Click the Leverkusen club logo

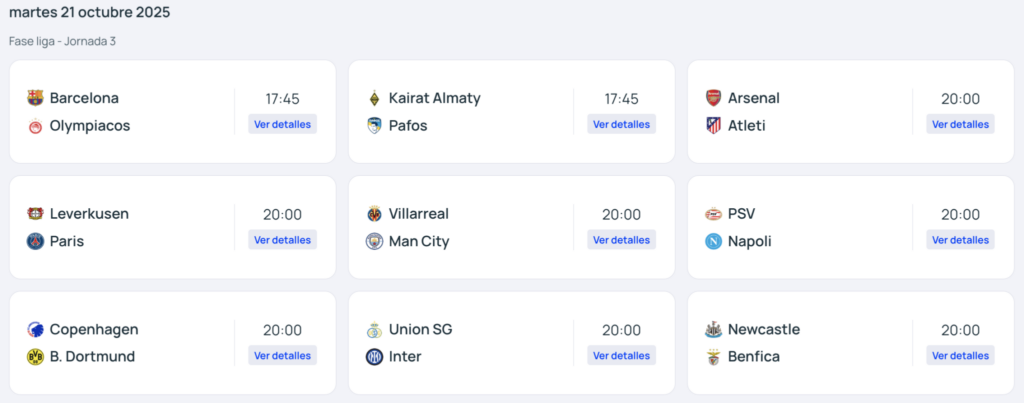pyautogui.click(x=36, y=214)
